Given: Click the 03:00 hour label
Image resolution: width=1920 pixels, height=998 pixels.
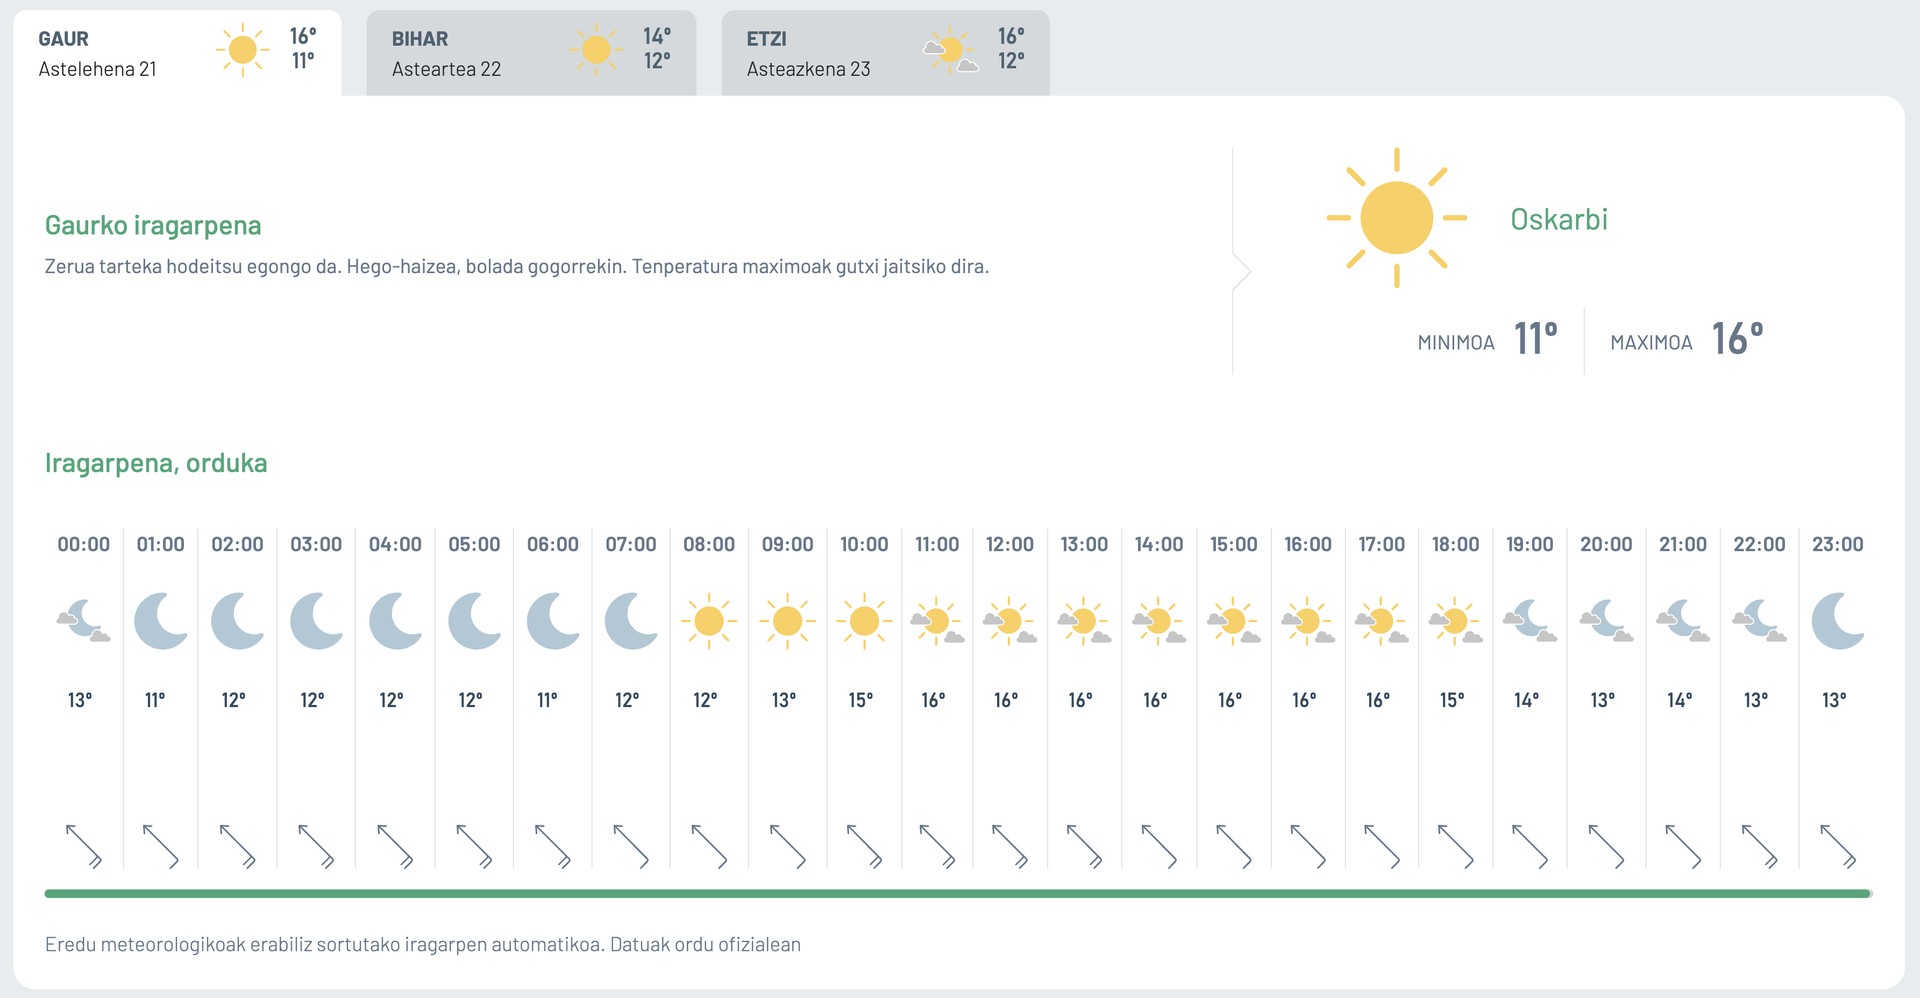Looking at the screenshot, I should click(x=316, y=544).
